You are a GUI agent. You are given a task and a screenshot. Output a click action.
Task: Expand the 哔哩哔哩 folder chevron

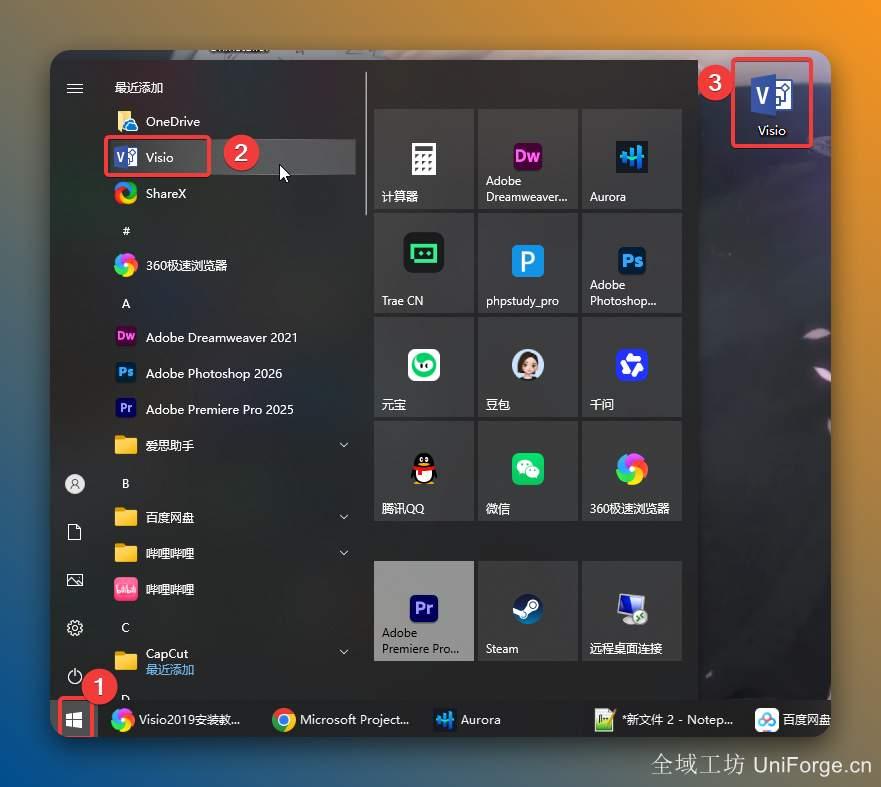(x=344, y=553)
